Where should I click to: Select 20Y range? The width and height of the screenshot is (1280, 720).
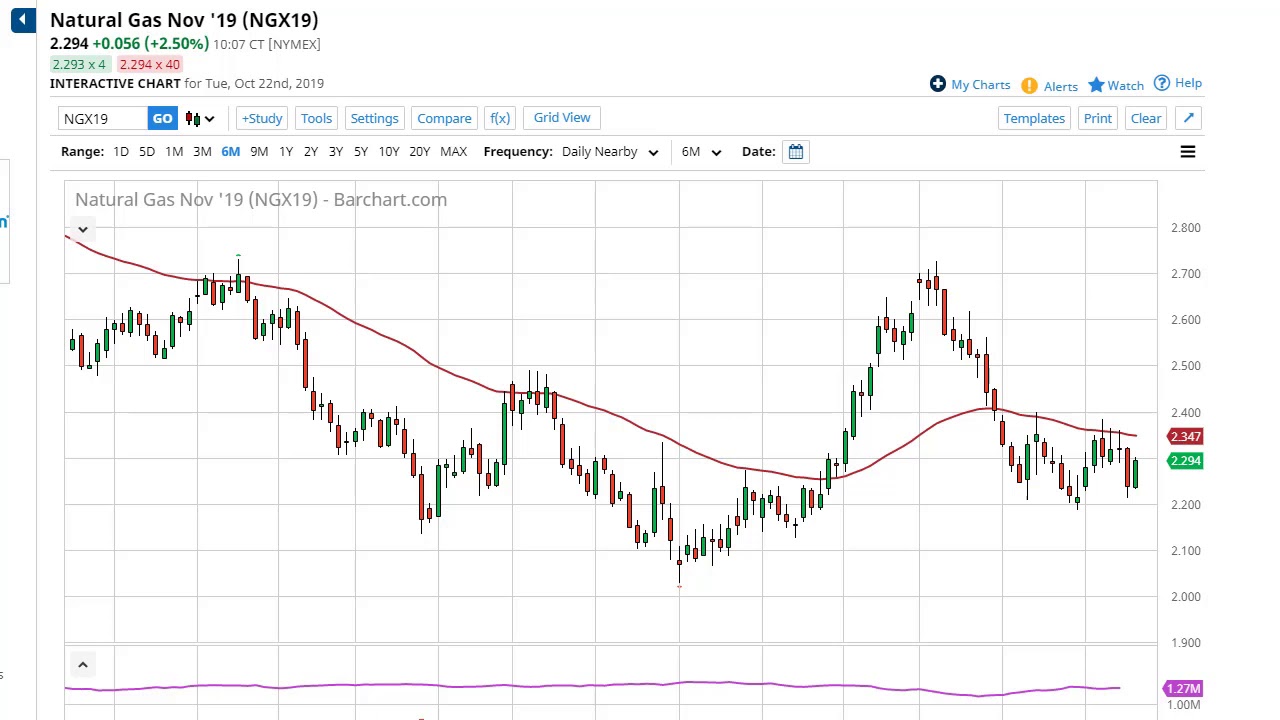[x=419, y=151]
